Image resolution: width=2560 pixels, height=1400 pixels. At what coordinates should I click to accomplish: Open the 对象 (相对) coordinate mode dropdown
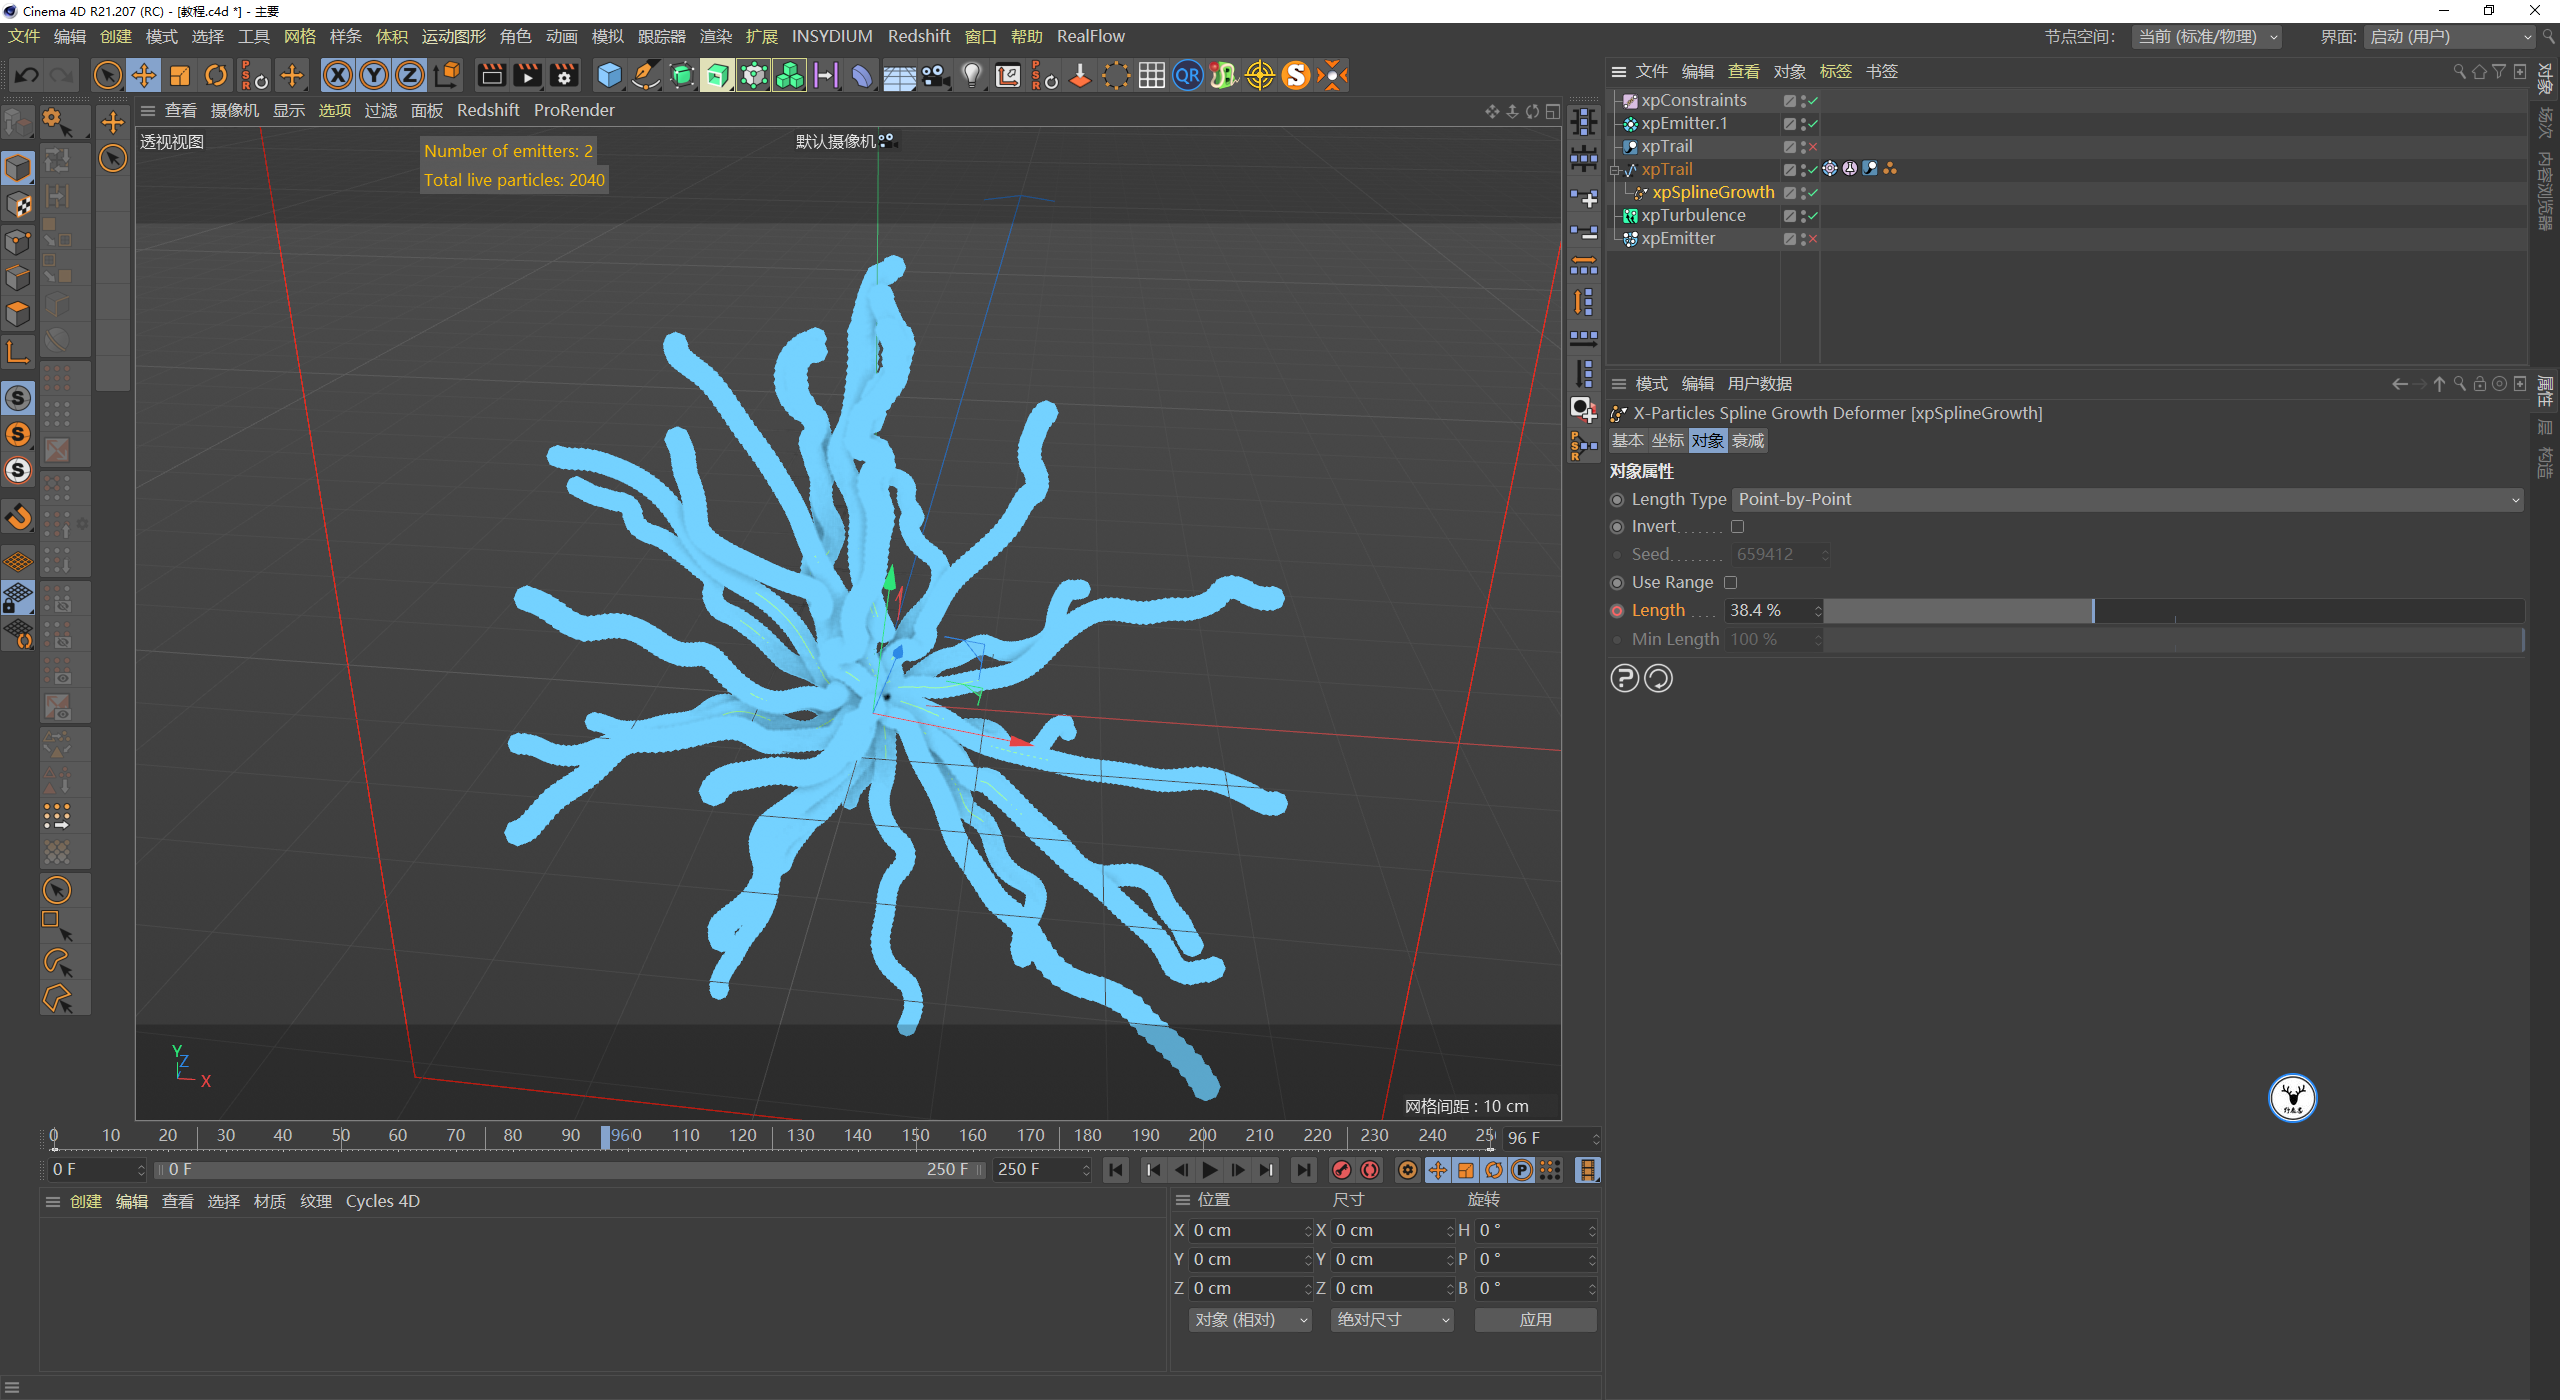tap(1250, 1320)
